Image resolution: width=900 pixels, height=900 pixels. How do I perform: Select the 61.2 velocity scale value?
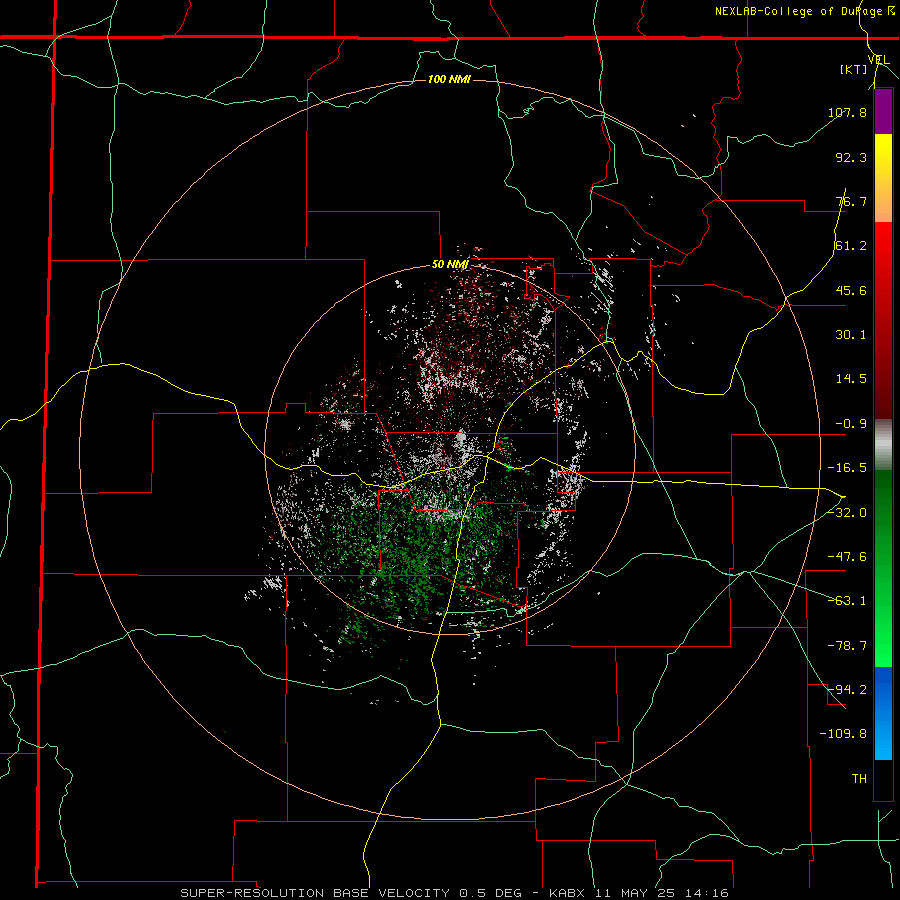(x=851, y=246)
